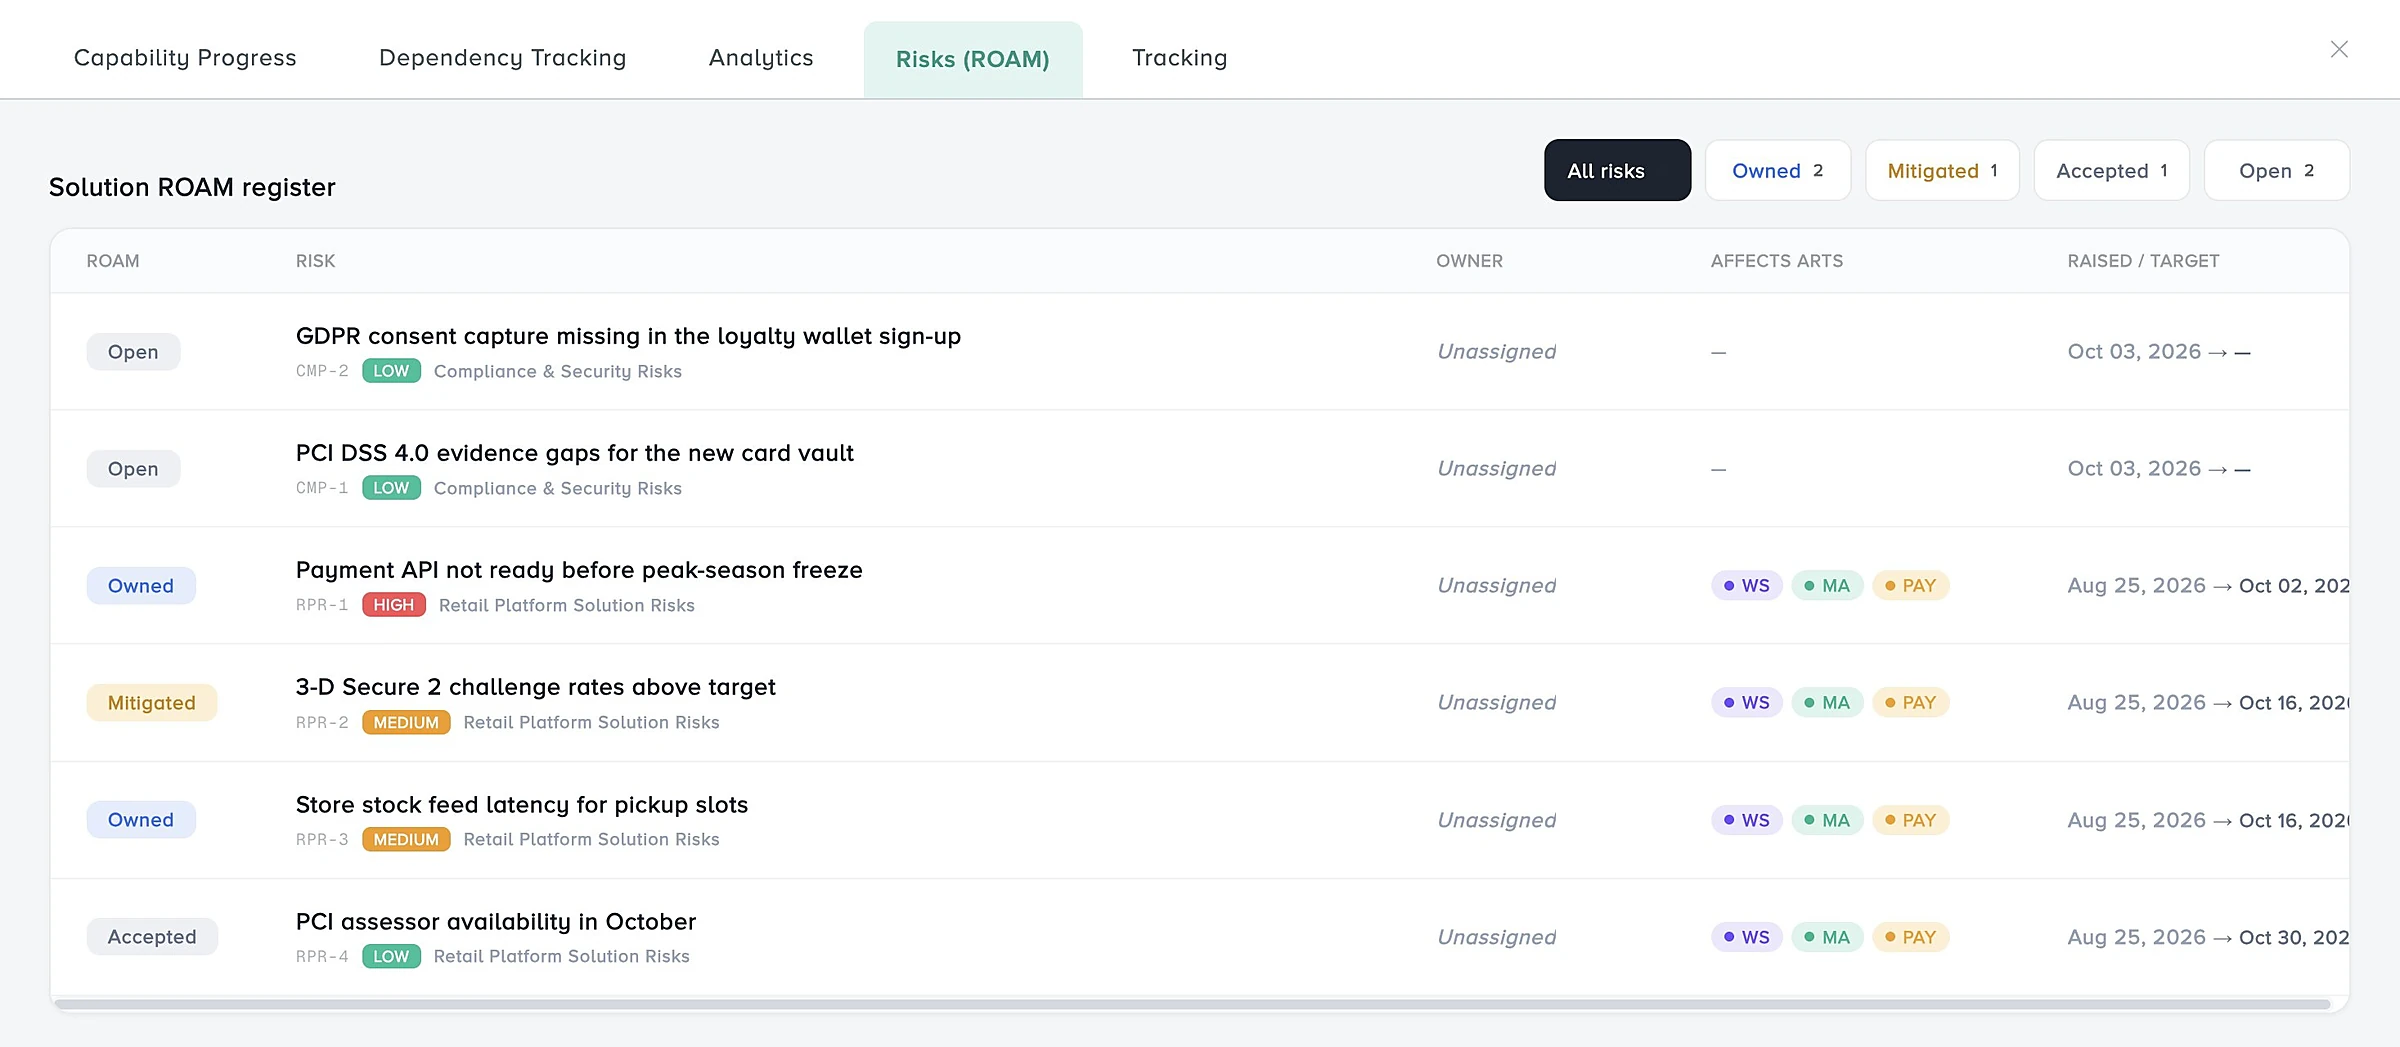Click the Mitigated status badge for RPR-2
This screenshot has height=1047, width=2400.
click(152, 703)
